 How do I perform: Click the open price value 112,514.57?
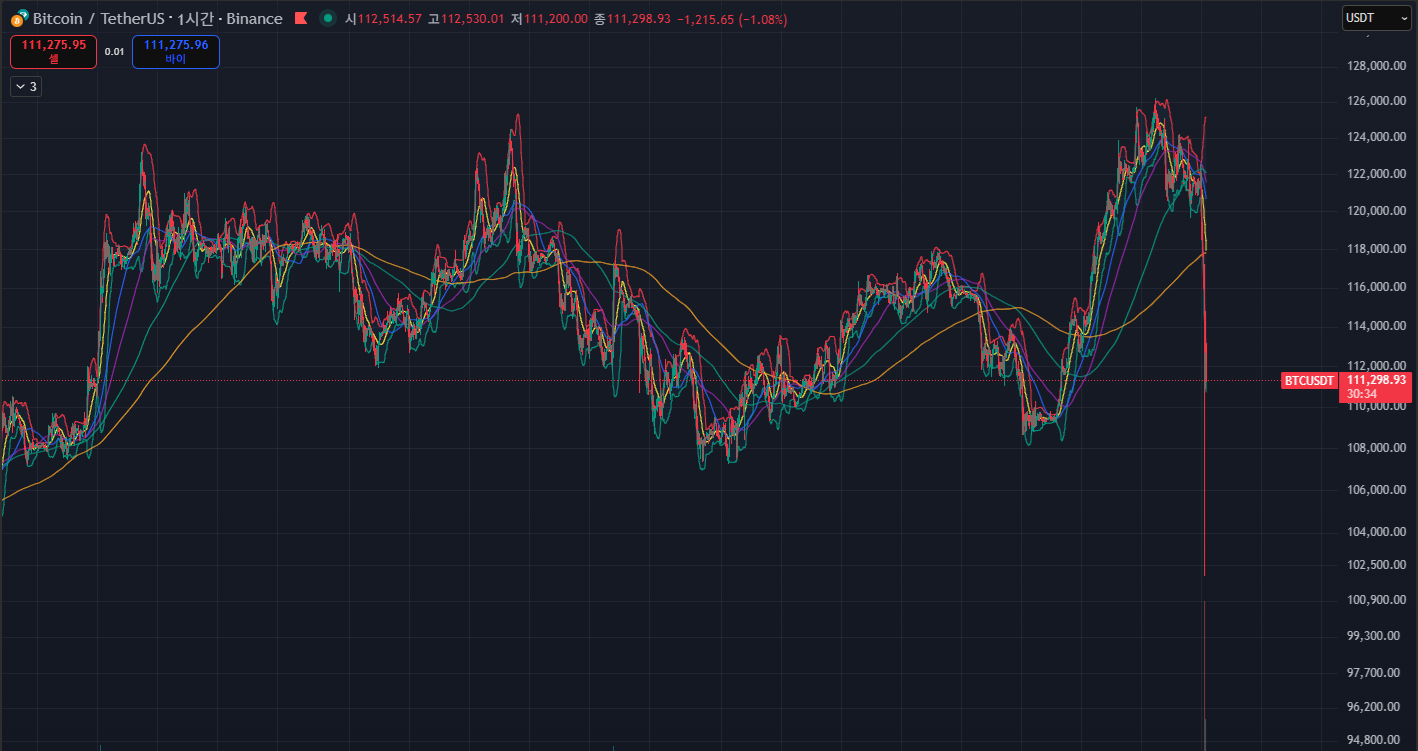pos(390,19)
